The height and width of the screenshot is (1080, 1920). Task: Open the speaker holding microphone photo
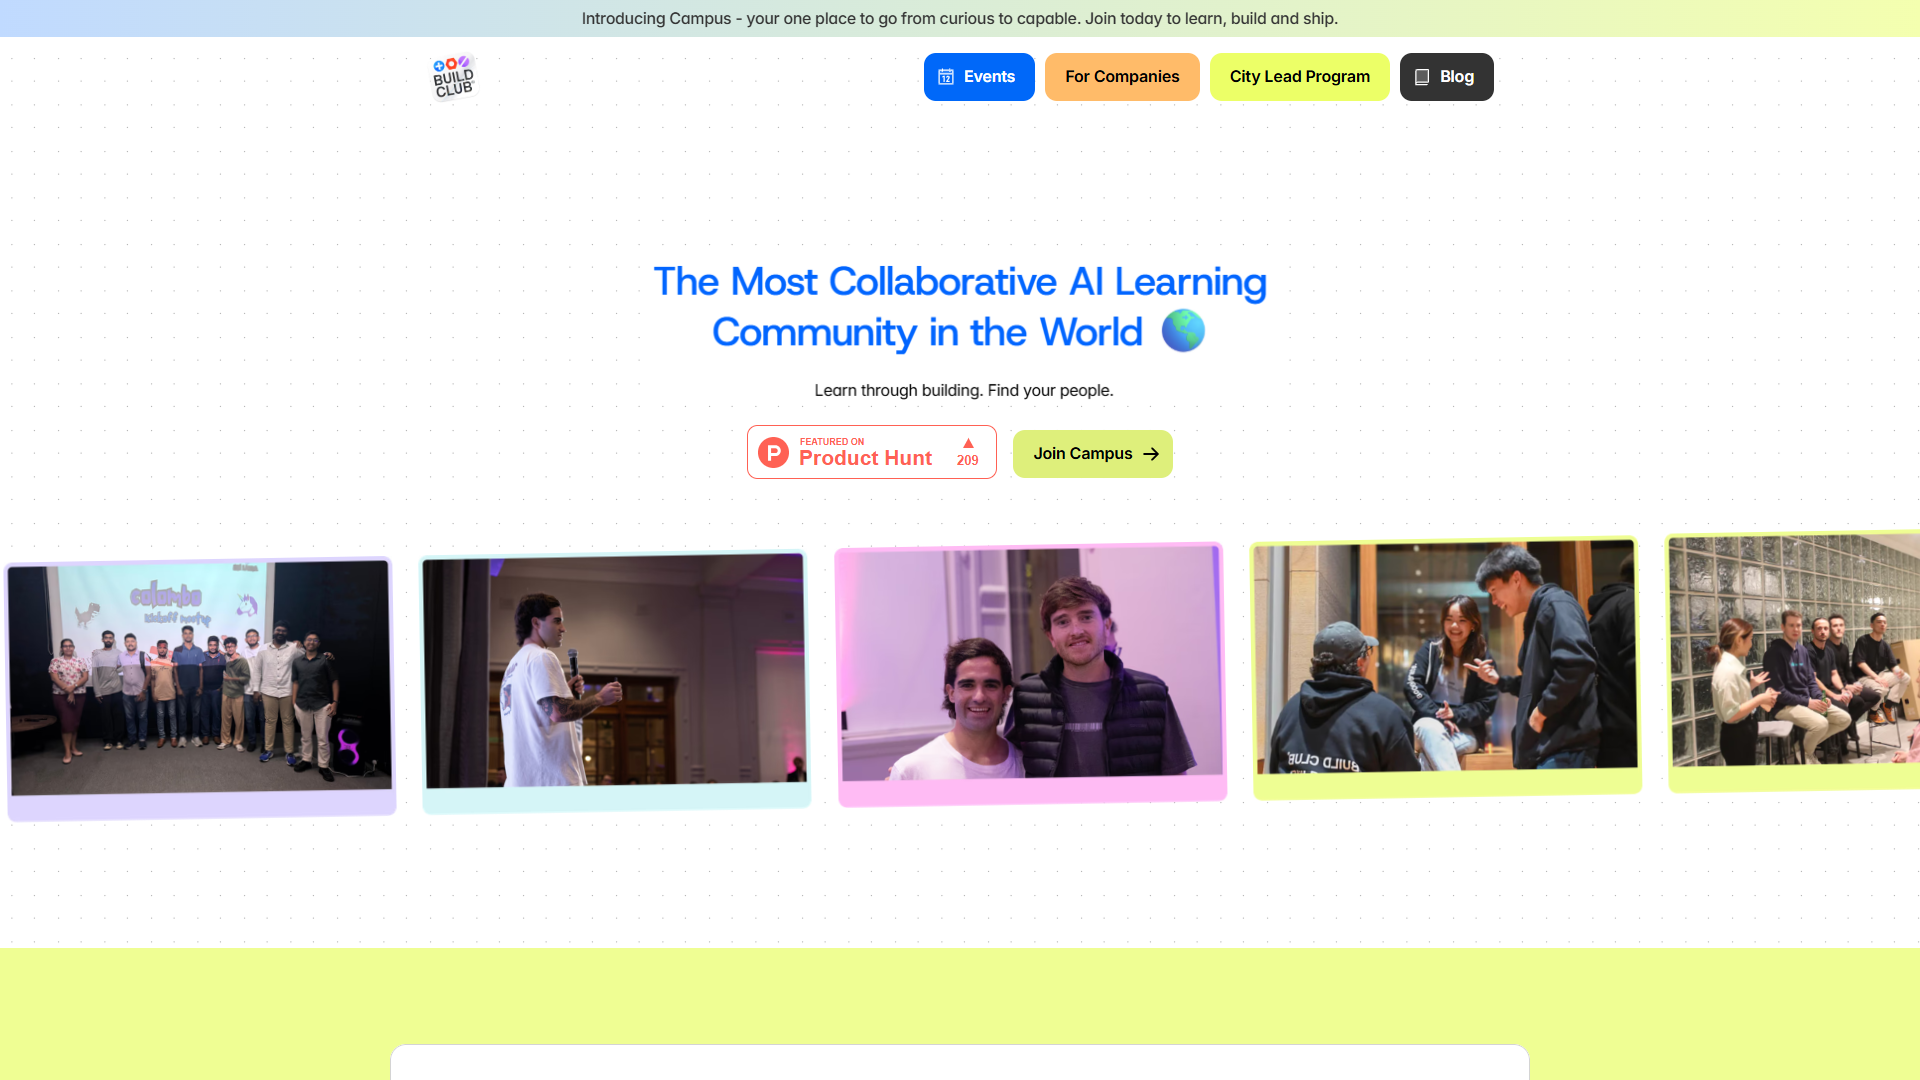[615, 680]
